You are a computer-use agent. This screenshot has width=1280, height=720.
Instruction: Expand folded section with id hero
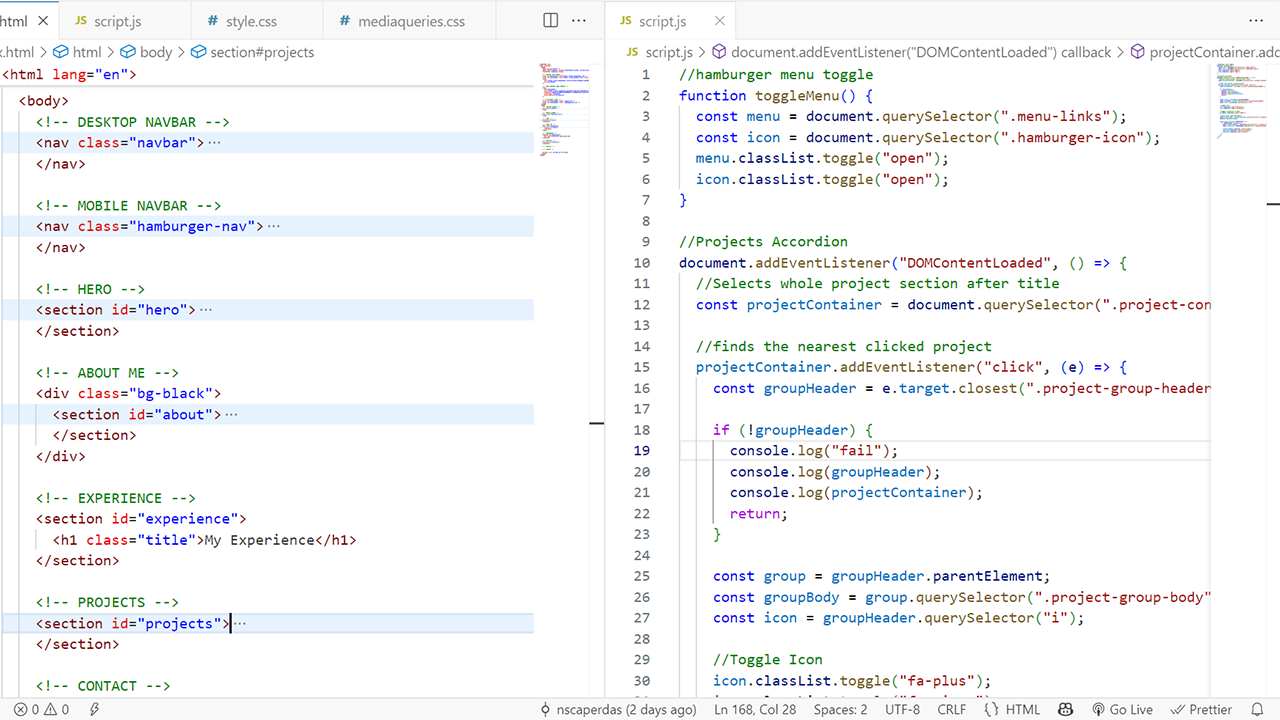pyautogui.click(x=206, y=310)
